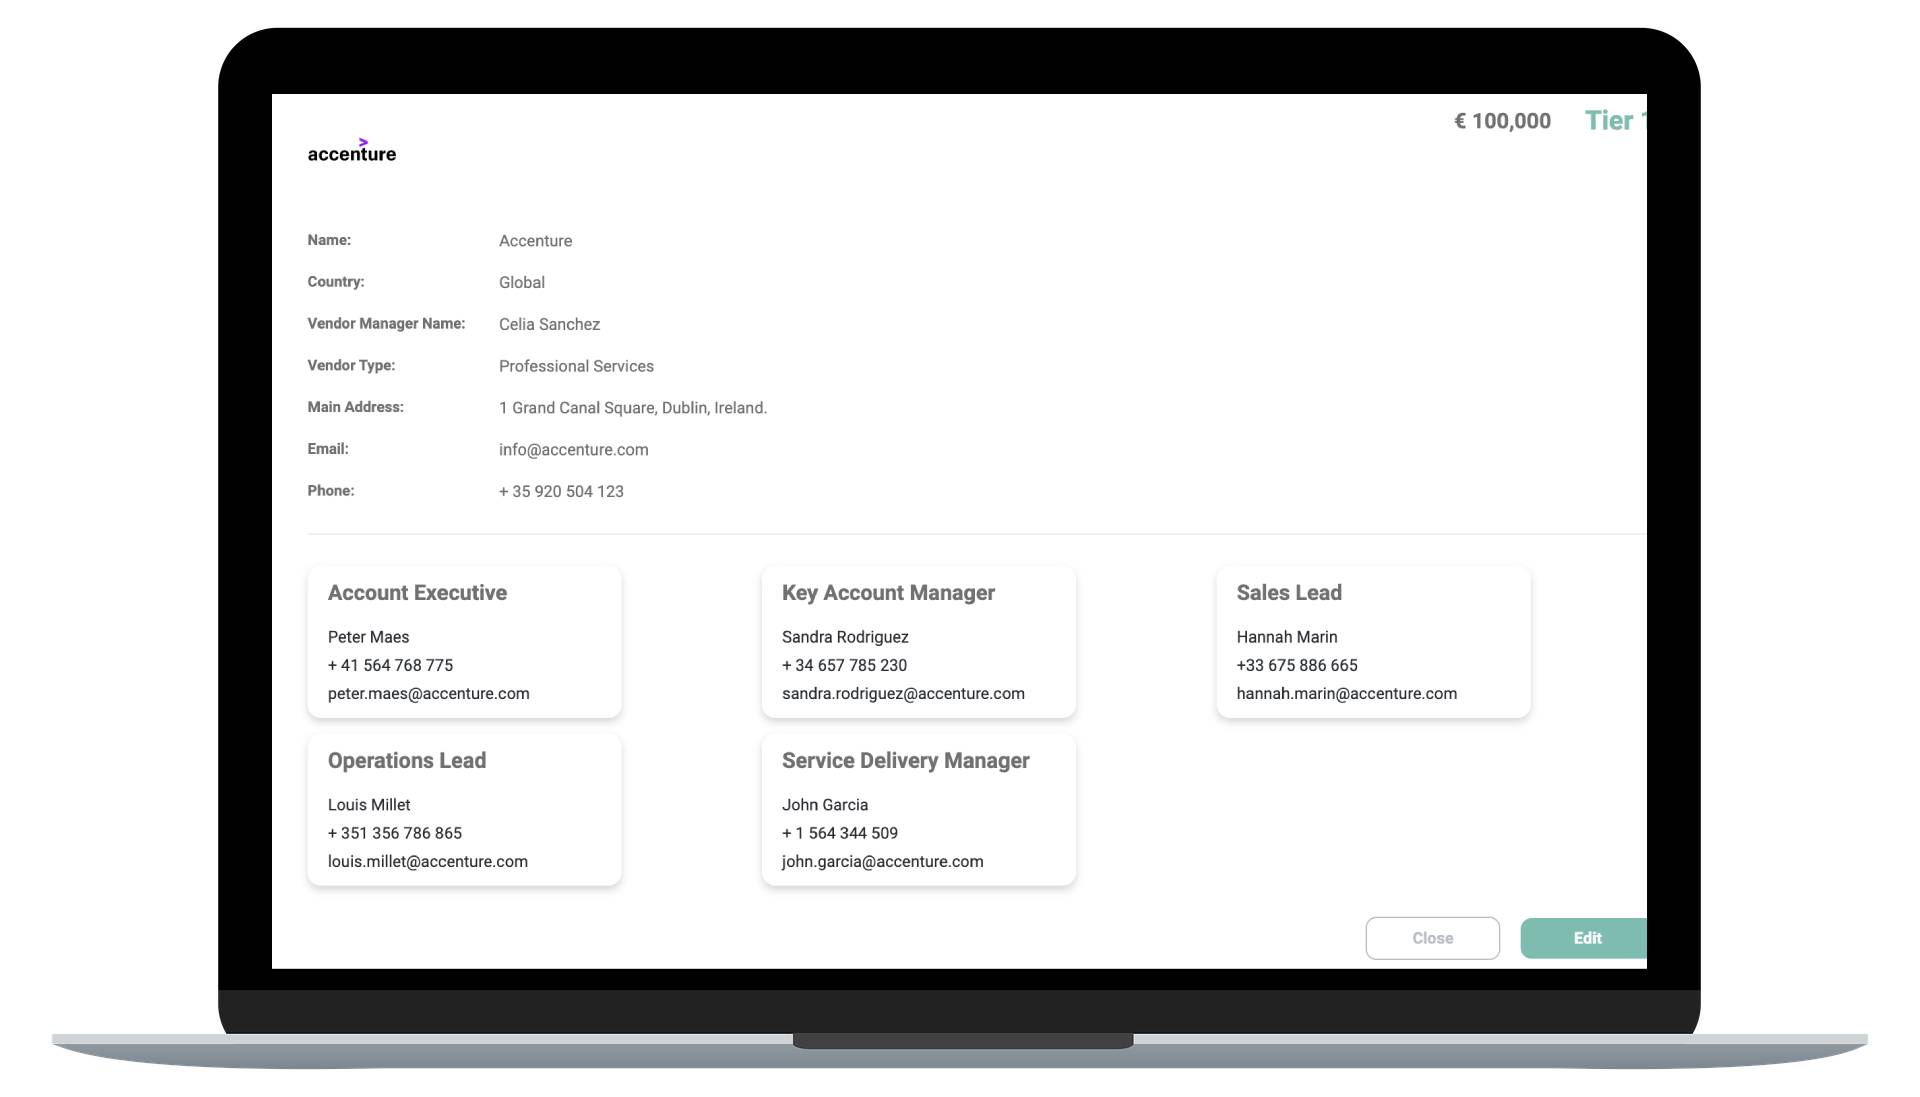Click the Accenture logo
The height and width of the screenshot is (1097, 1920).
click(x=351, y=150)
